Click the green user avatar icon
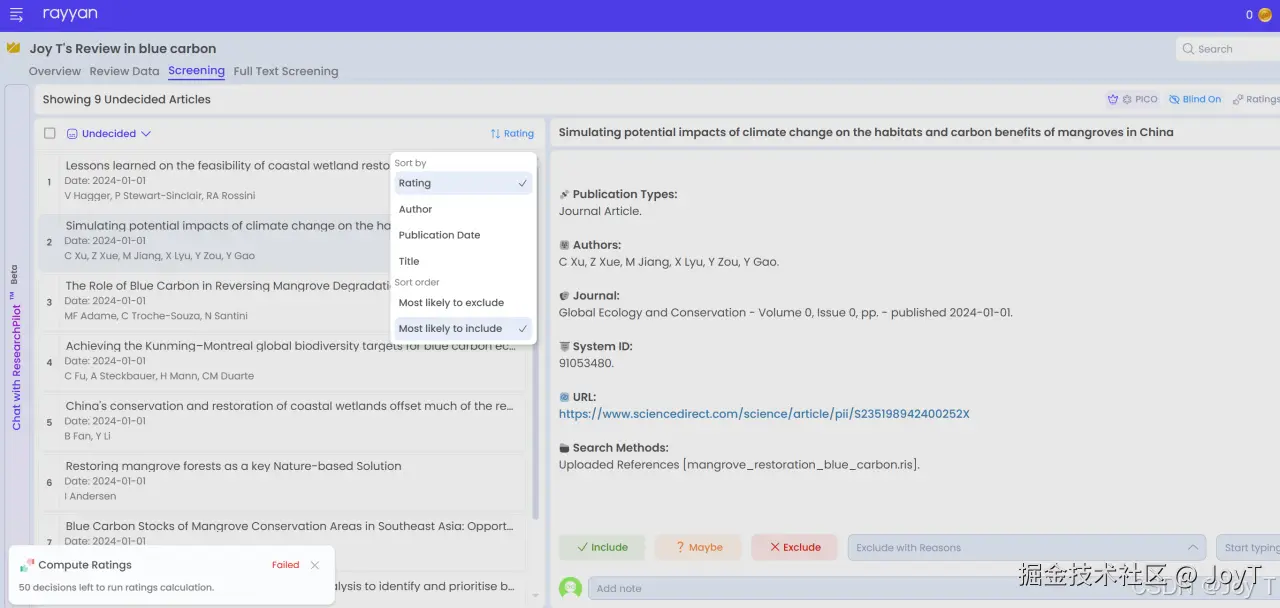Viewport: 1280px width, 608px height. click(x=571, y=588)
